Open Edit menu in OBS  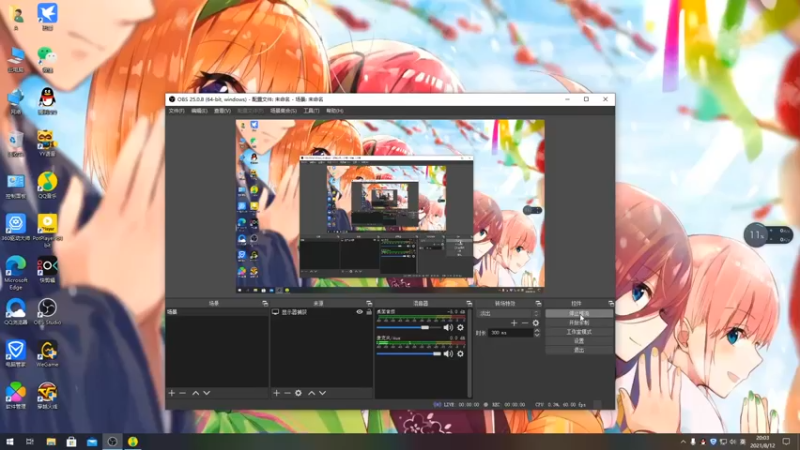(x=199, y=111)
